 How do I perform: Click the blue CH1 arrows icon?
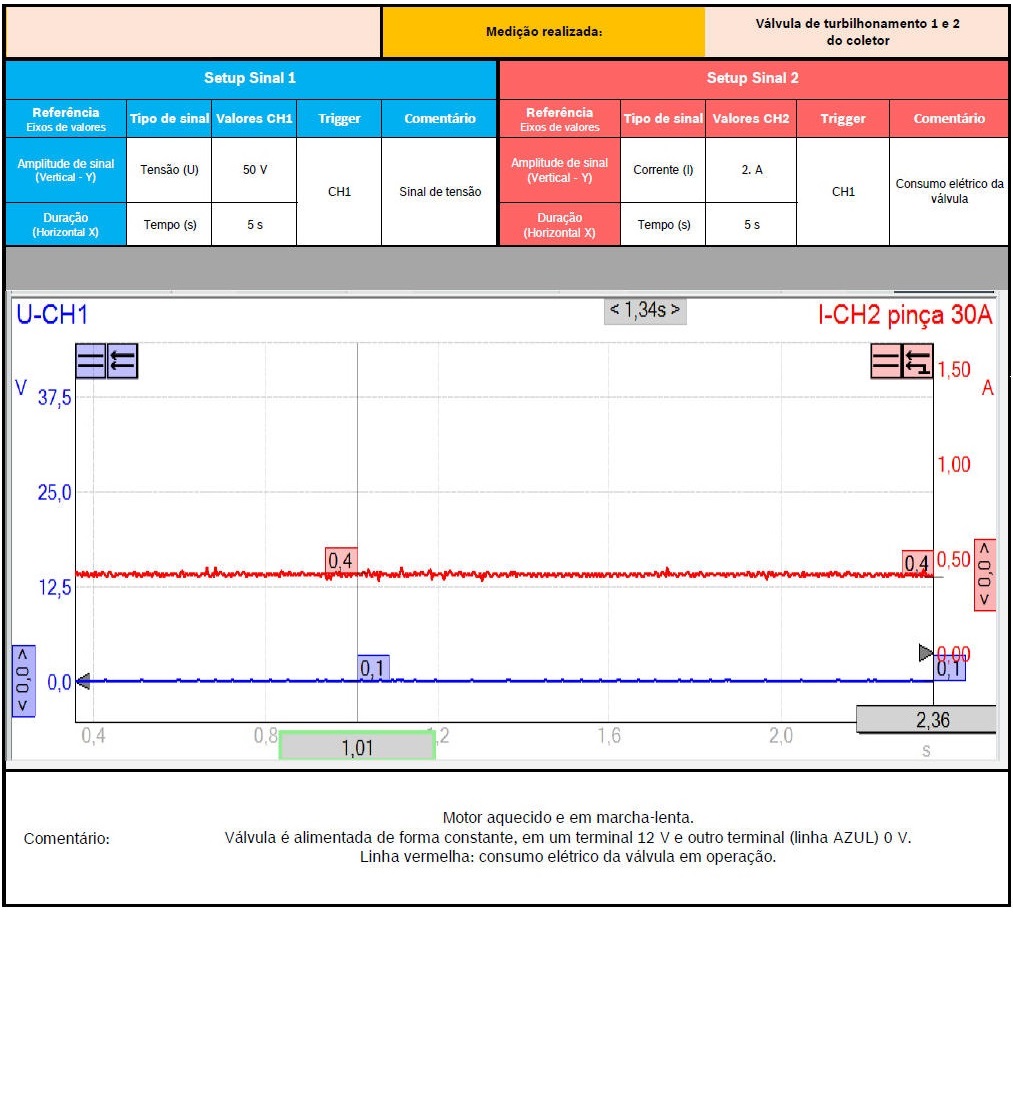122,361
